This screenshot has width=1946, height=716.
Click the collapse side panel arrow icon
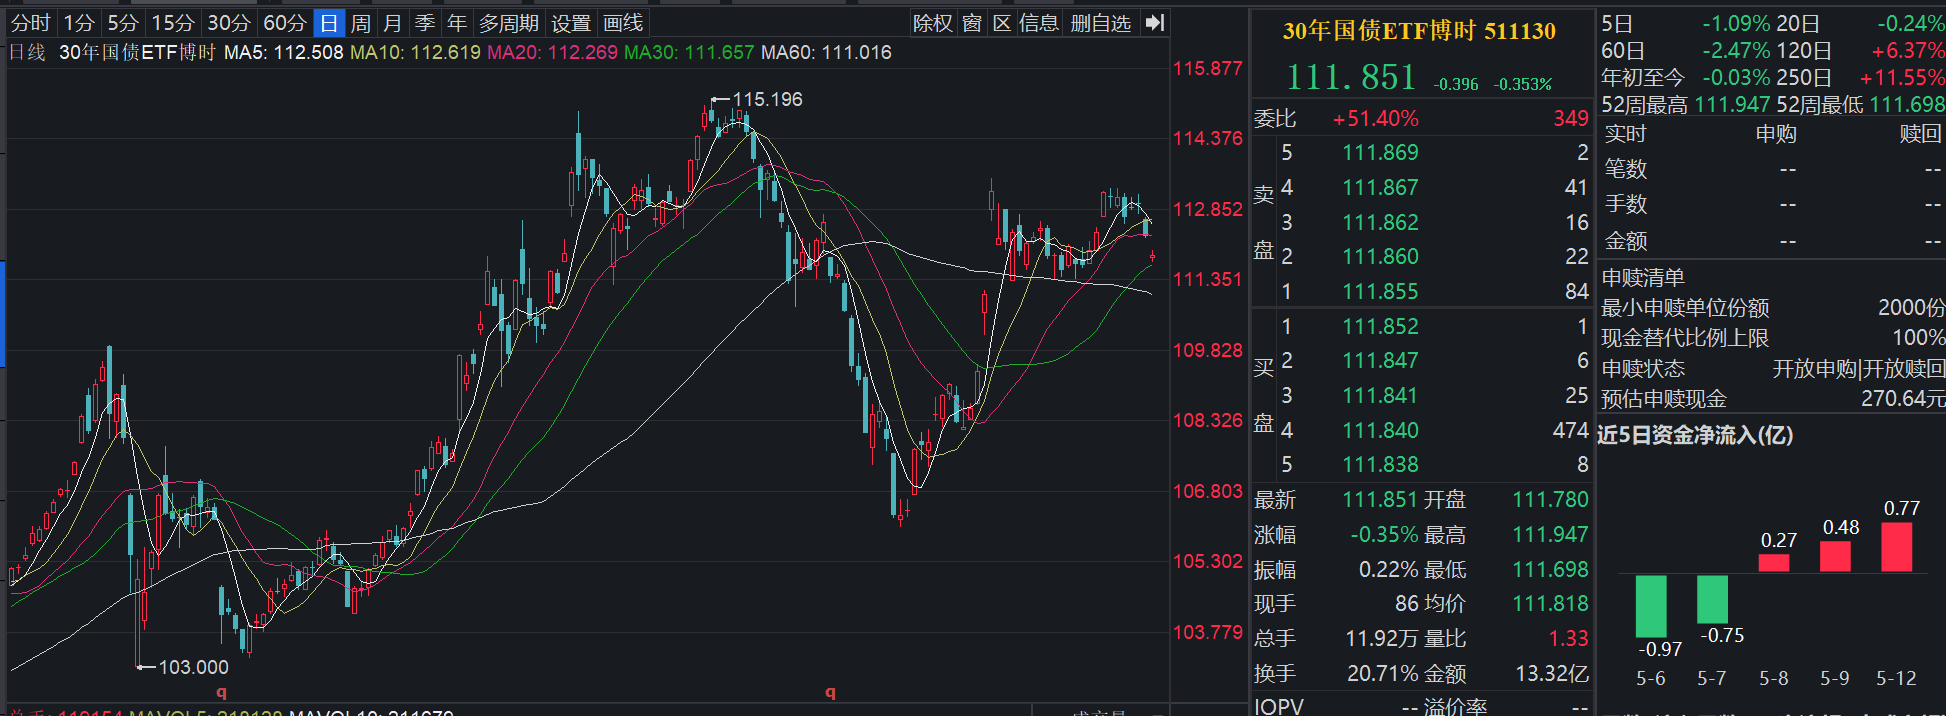coord(1155,23)
